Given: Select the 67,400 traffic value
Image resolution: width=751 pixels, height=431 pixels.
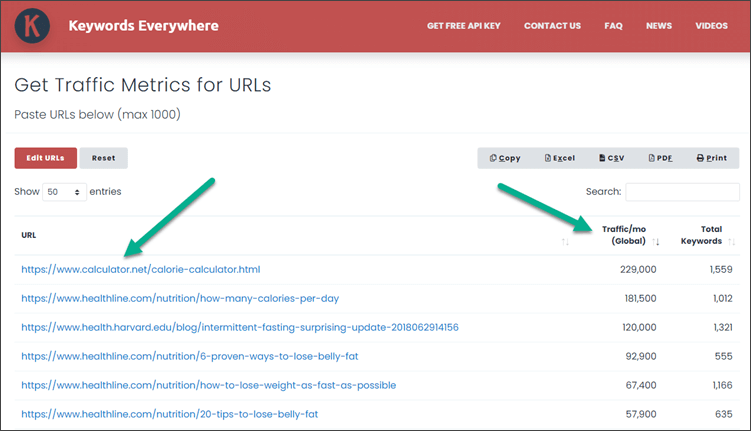Looking at the screenshot, I should pyautogui.click(x=641, y=386).
